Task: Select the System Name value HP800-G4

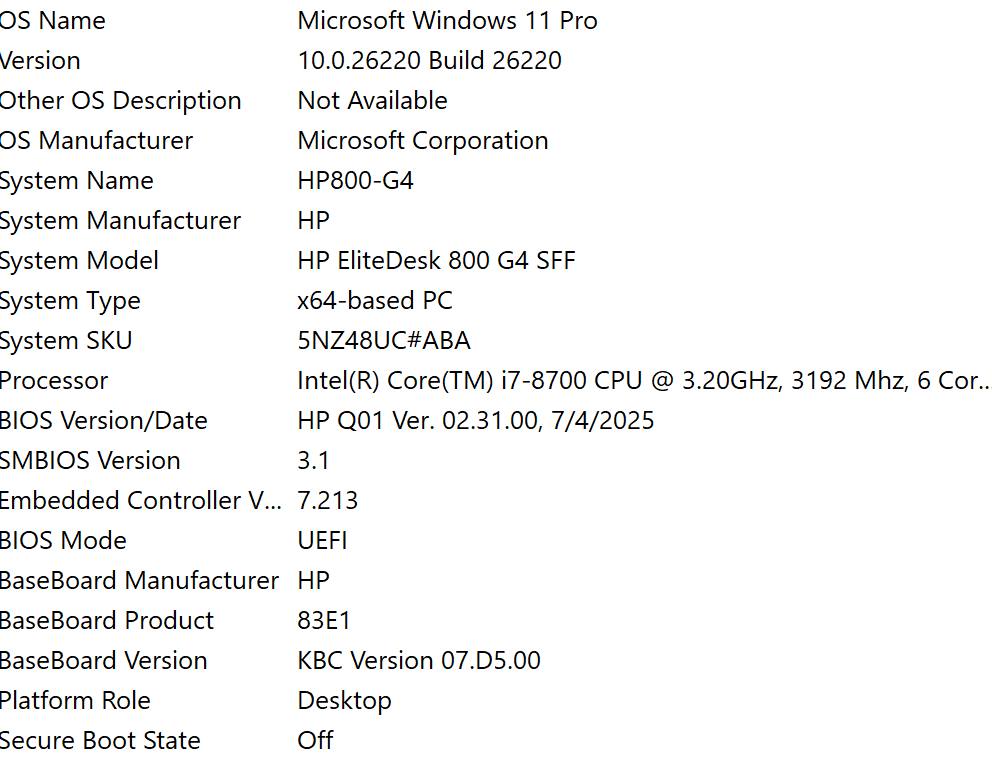Action: coord(355,181)
